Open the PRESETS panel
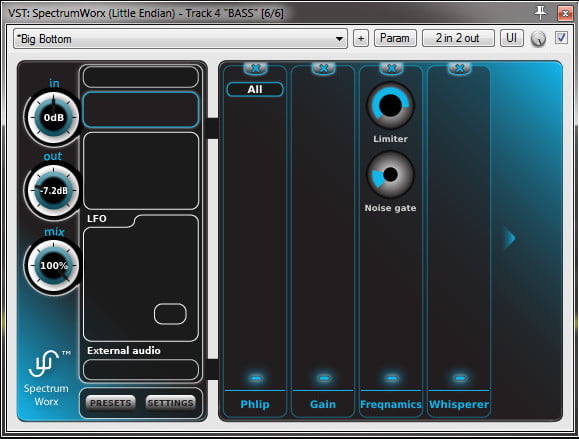Image resolution: width=579 pixels, height=439 pixels. [x=111, y=403]
